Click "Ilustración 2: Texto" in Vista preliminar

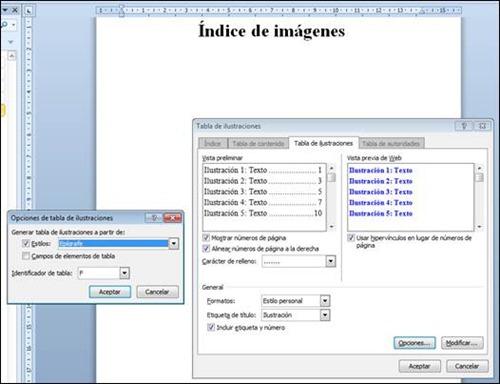click(235, 181)
